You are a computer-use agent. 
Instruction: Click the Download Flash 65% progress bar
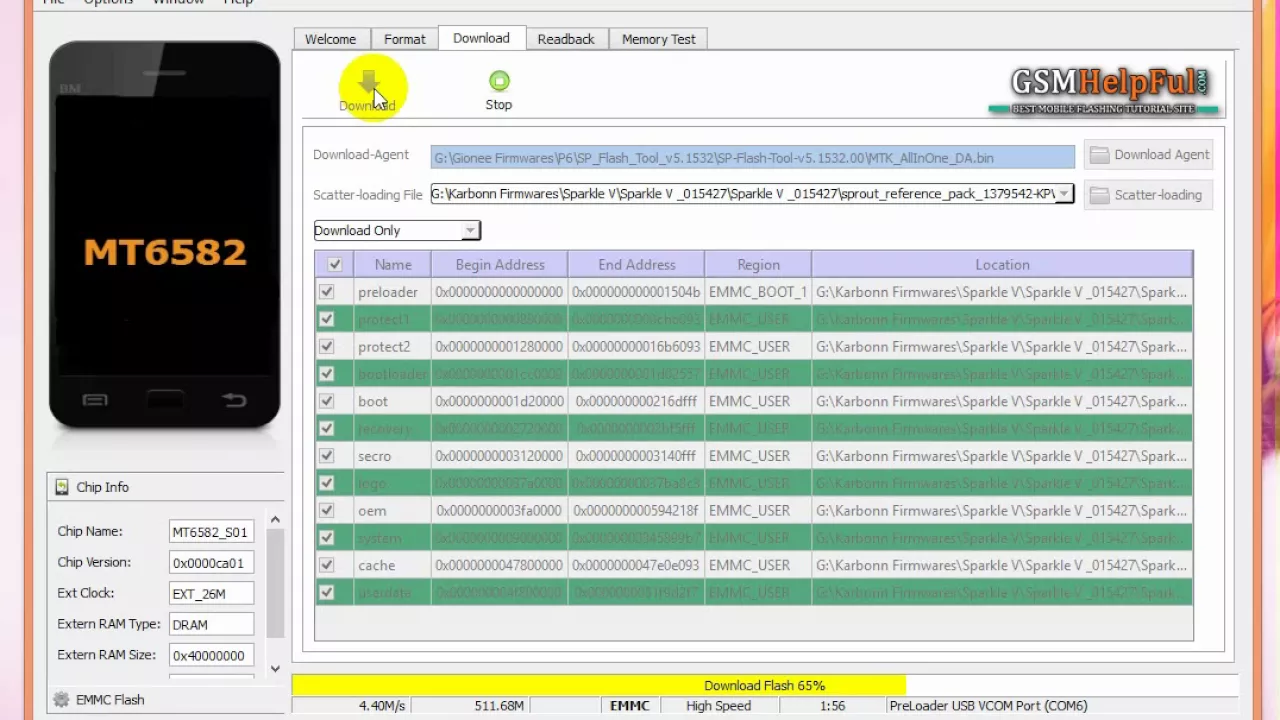tap(765, 685)
